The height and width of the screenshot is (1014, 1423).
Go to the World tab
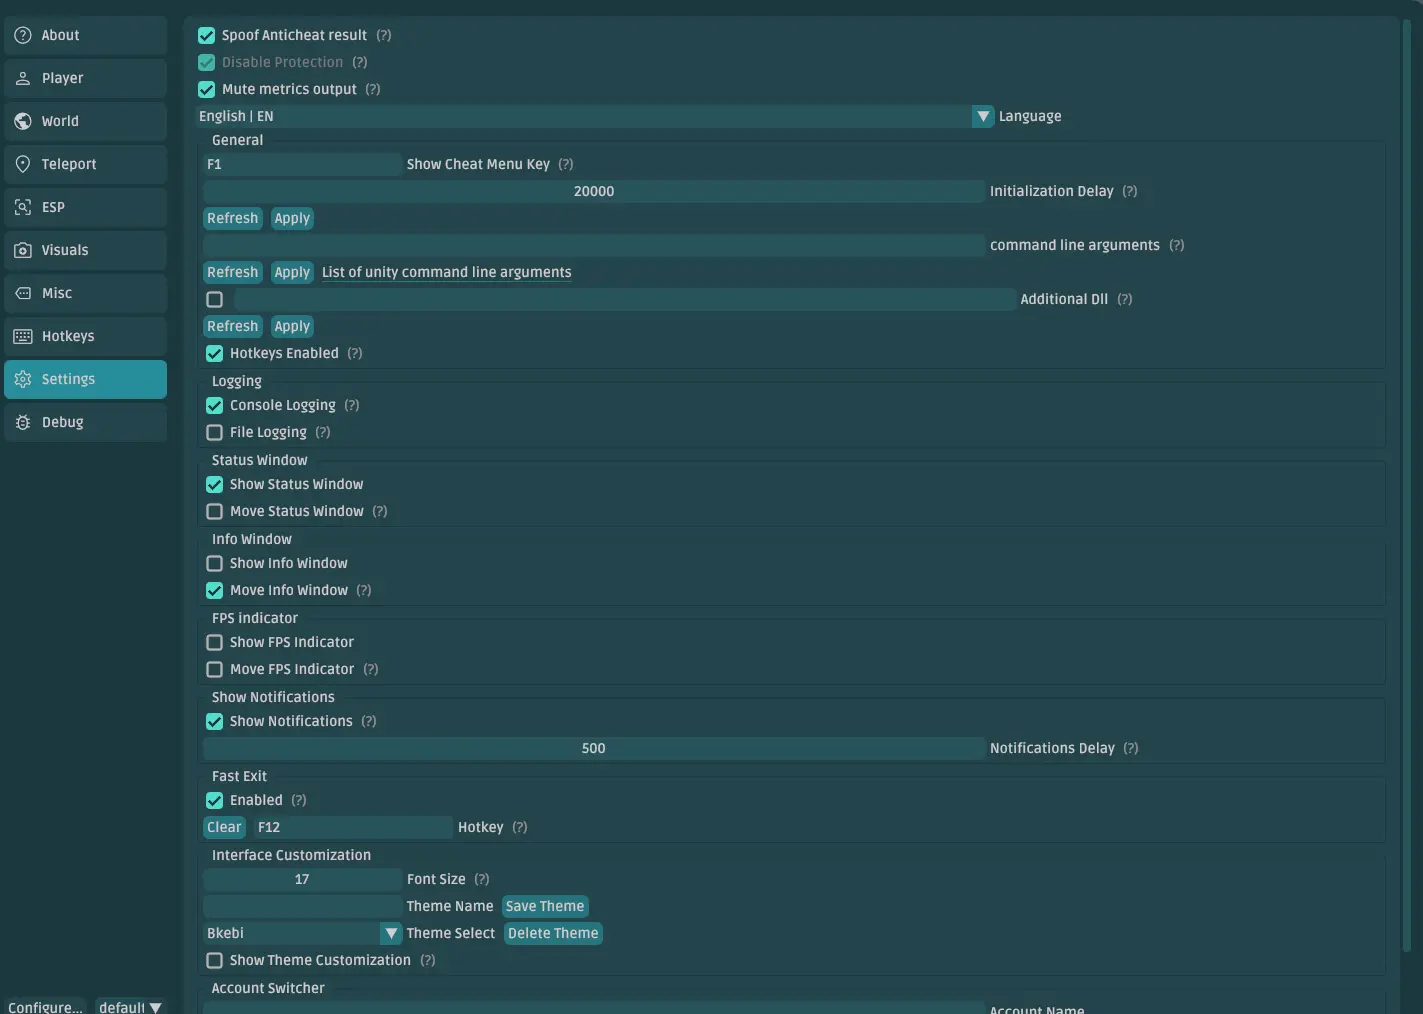(85, 121)
